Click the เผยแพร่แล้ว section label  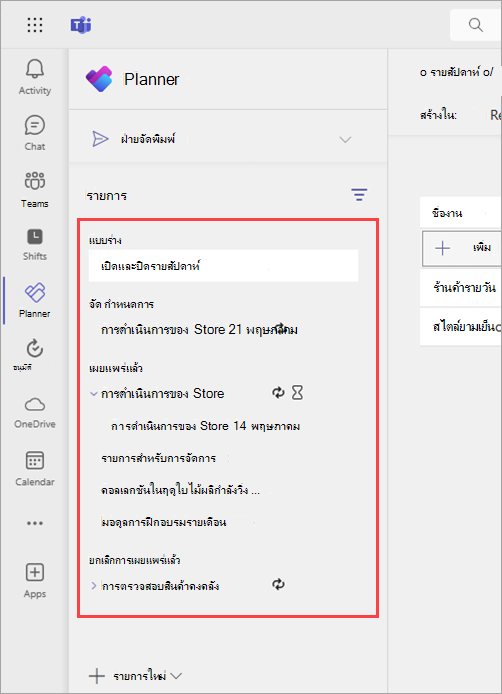click(x=116, y=368)
